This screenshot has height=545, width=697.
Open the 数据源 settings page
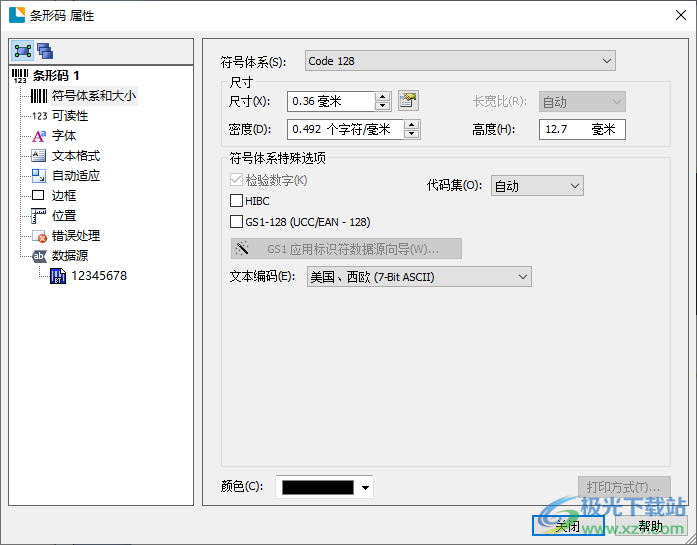click(x=70, y=256)
